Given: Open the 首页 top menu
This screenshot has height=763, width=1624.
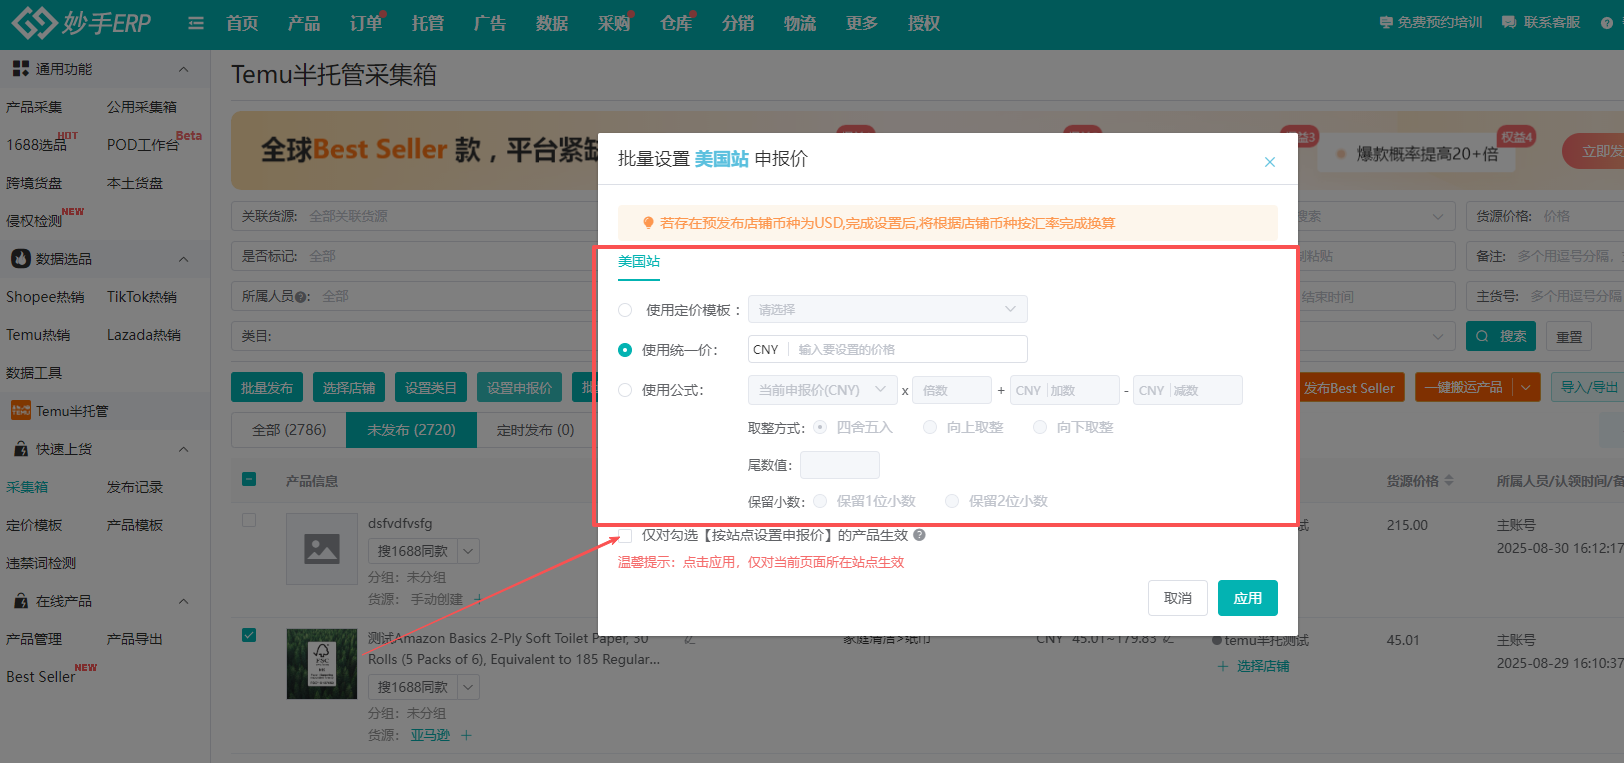Looking at the screenshot, I should (242, 23).
